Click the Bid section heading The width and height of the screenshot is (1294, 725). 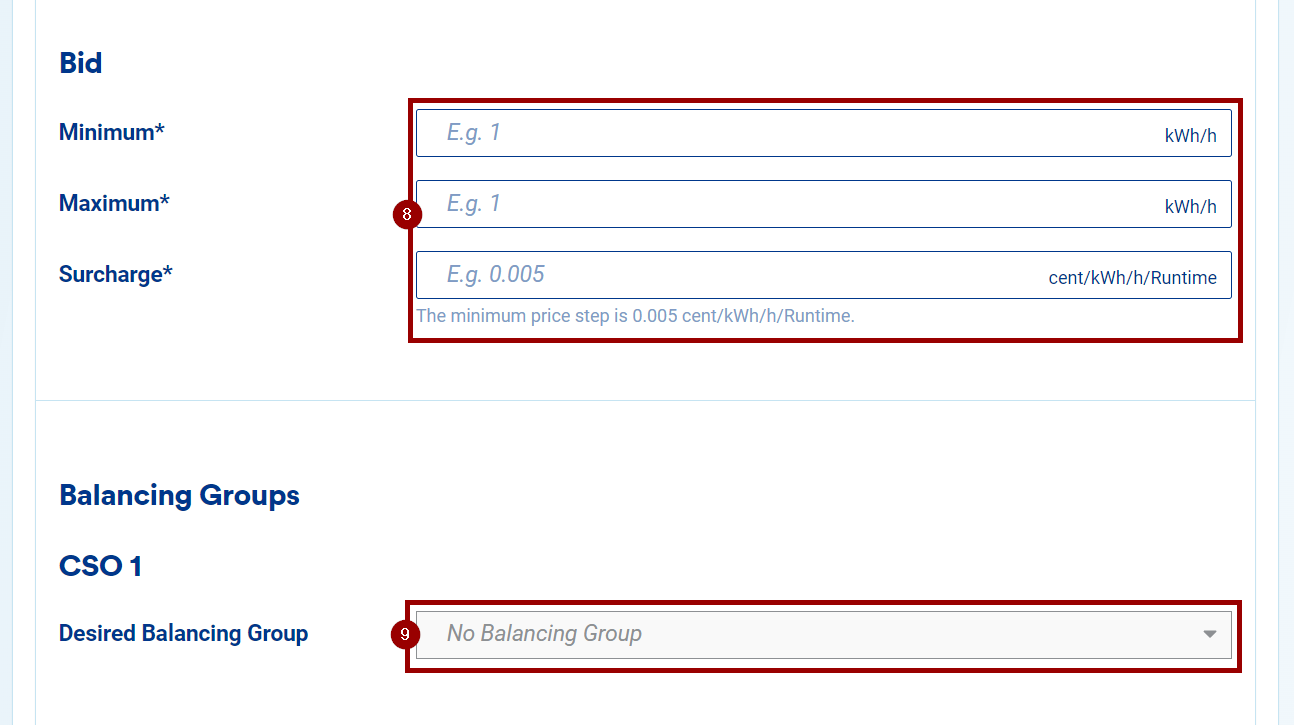pyautogui.click(x=81, y=63)
